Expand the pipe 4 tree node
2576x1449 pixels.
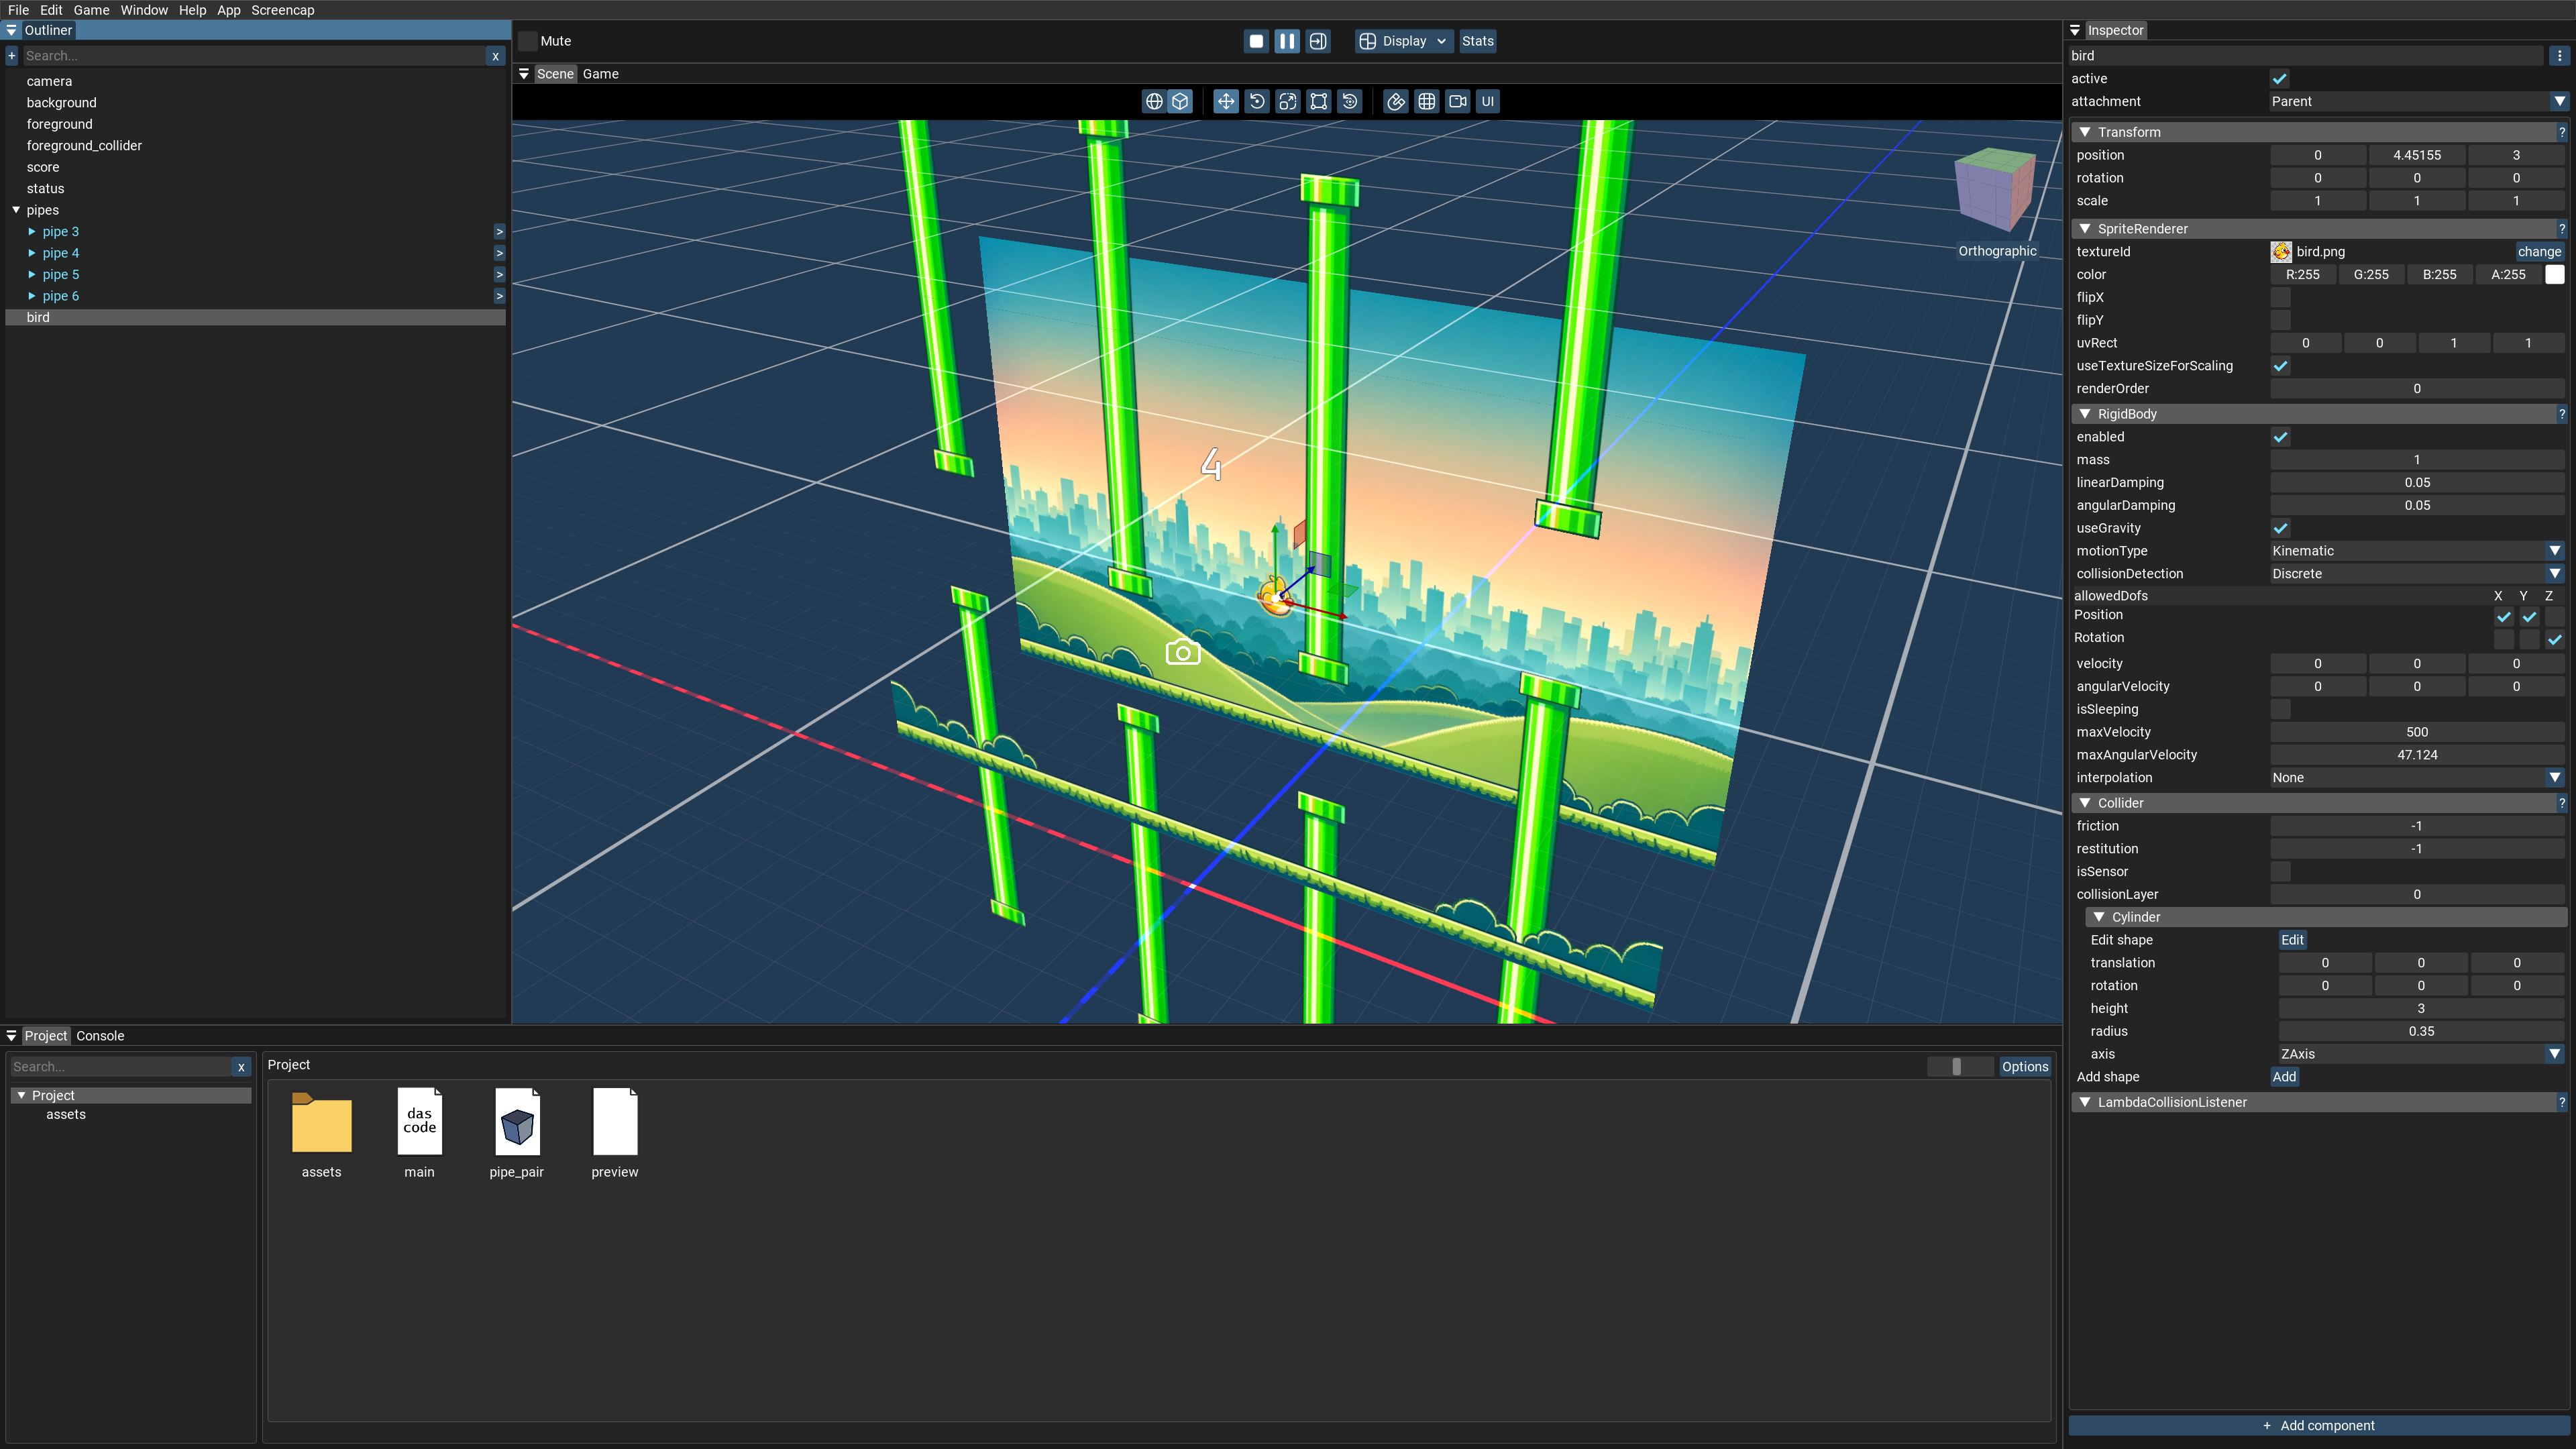[x=32, y=253]
